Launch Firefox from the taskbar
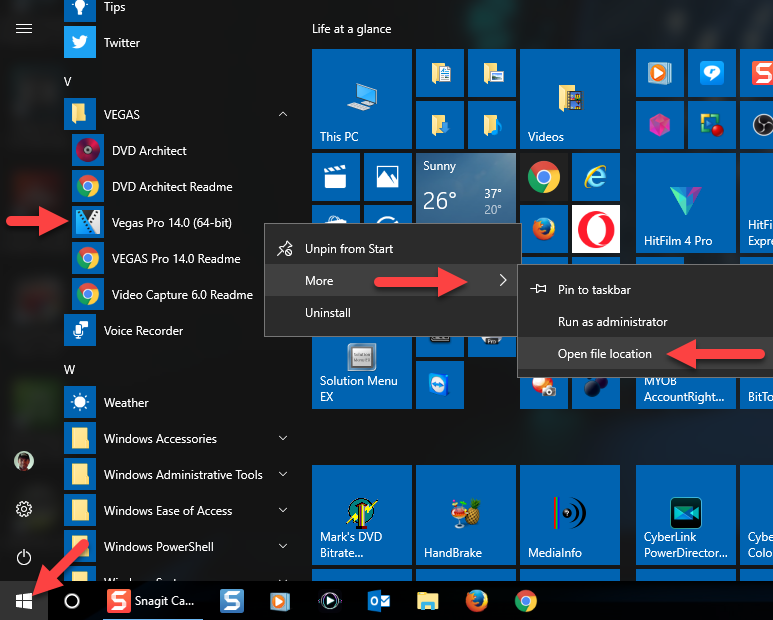This screenshot has width=773, height=620. pyautogui.click(x=476, y=601)
